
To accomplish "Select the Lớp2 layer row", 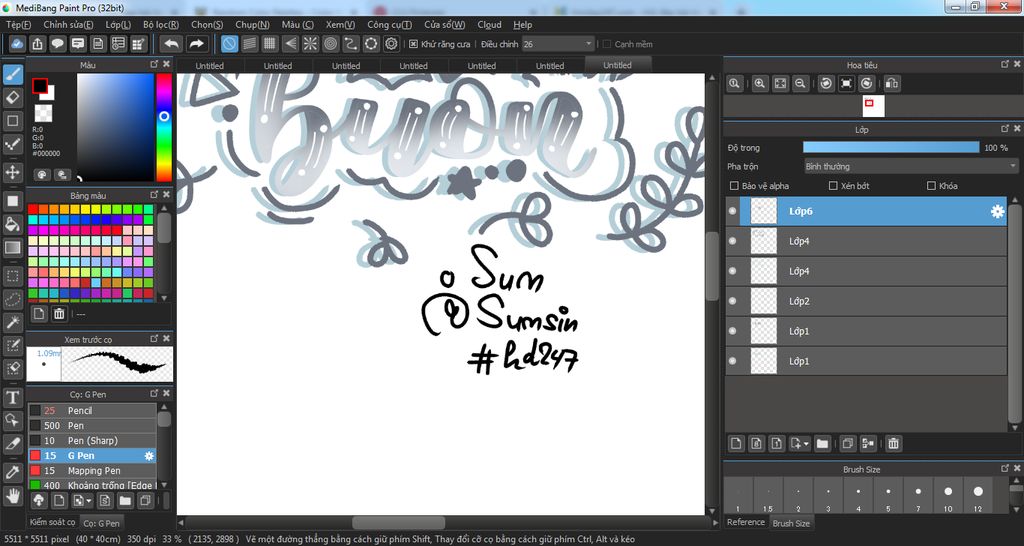I will tap(865, 301).
